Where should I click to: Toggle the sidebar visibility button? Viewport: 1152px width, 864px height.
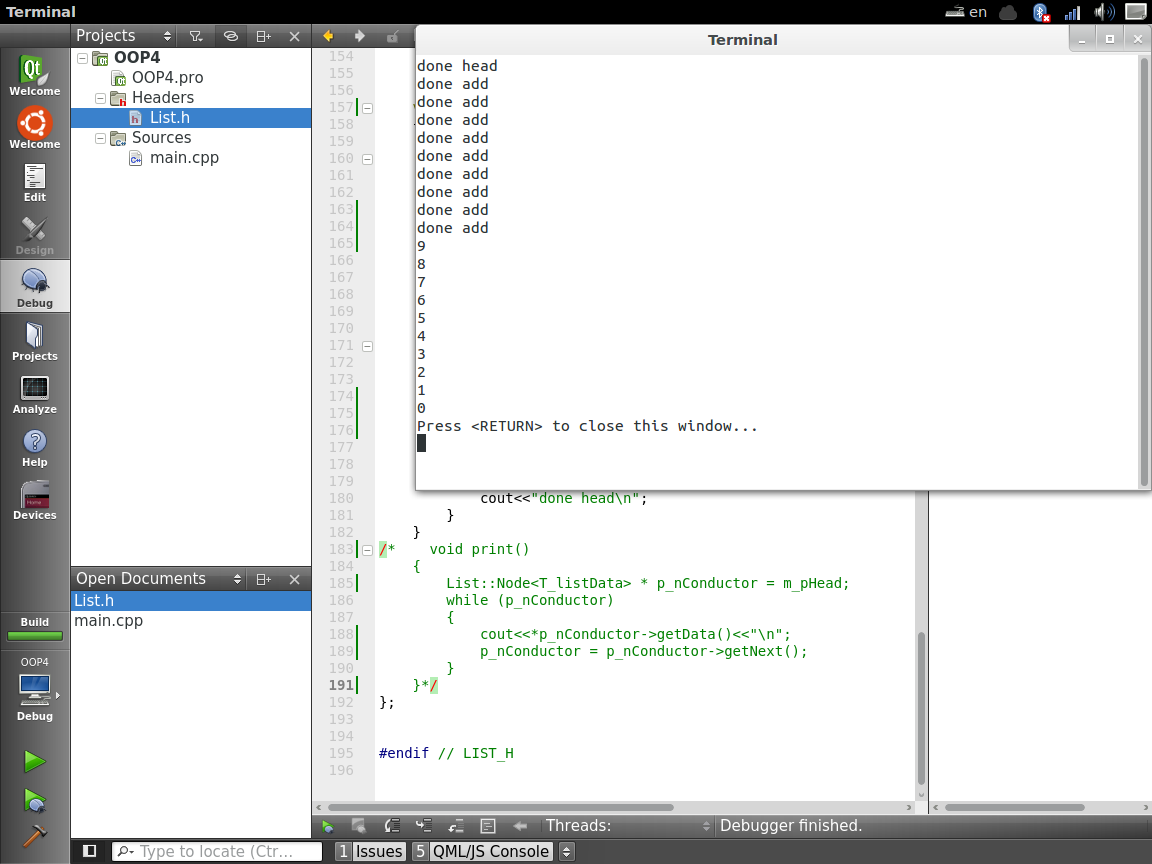tap(90, 851)
